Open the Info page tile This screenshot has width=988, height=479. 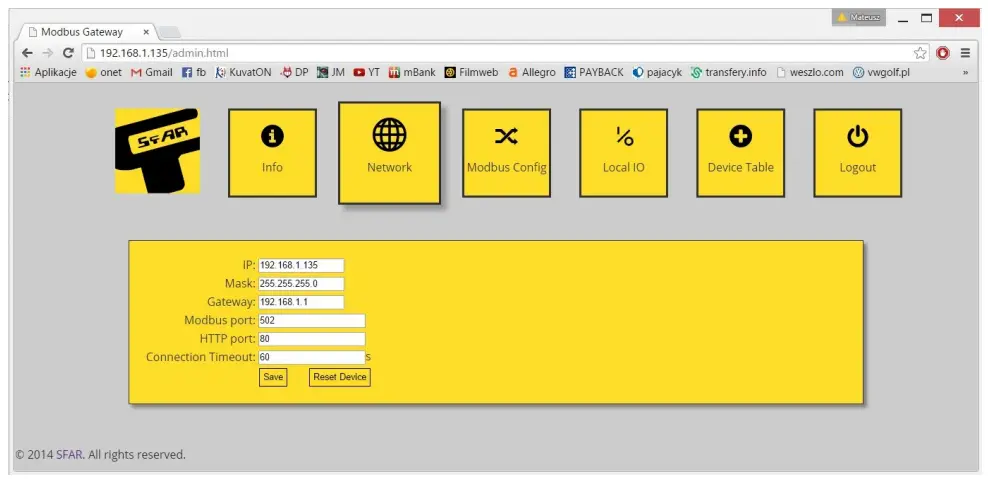[x=272, y=153]
